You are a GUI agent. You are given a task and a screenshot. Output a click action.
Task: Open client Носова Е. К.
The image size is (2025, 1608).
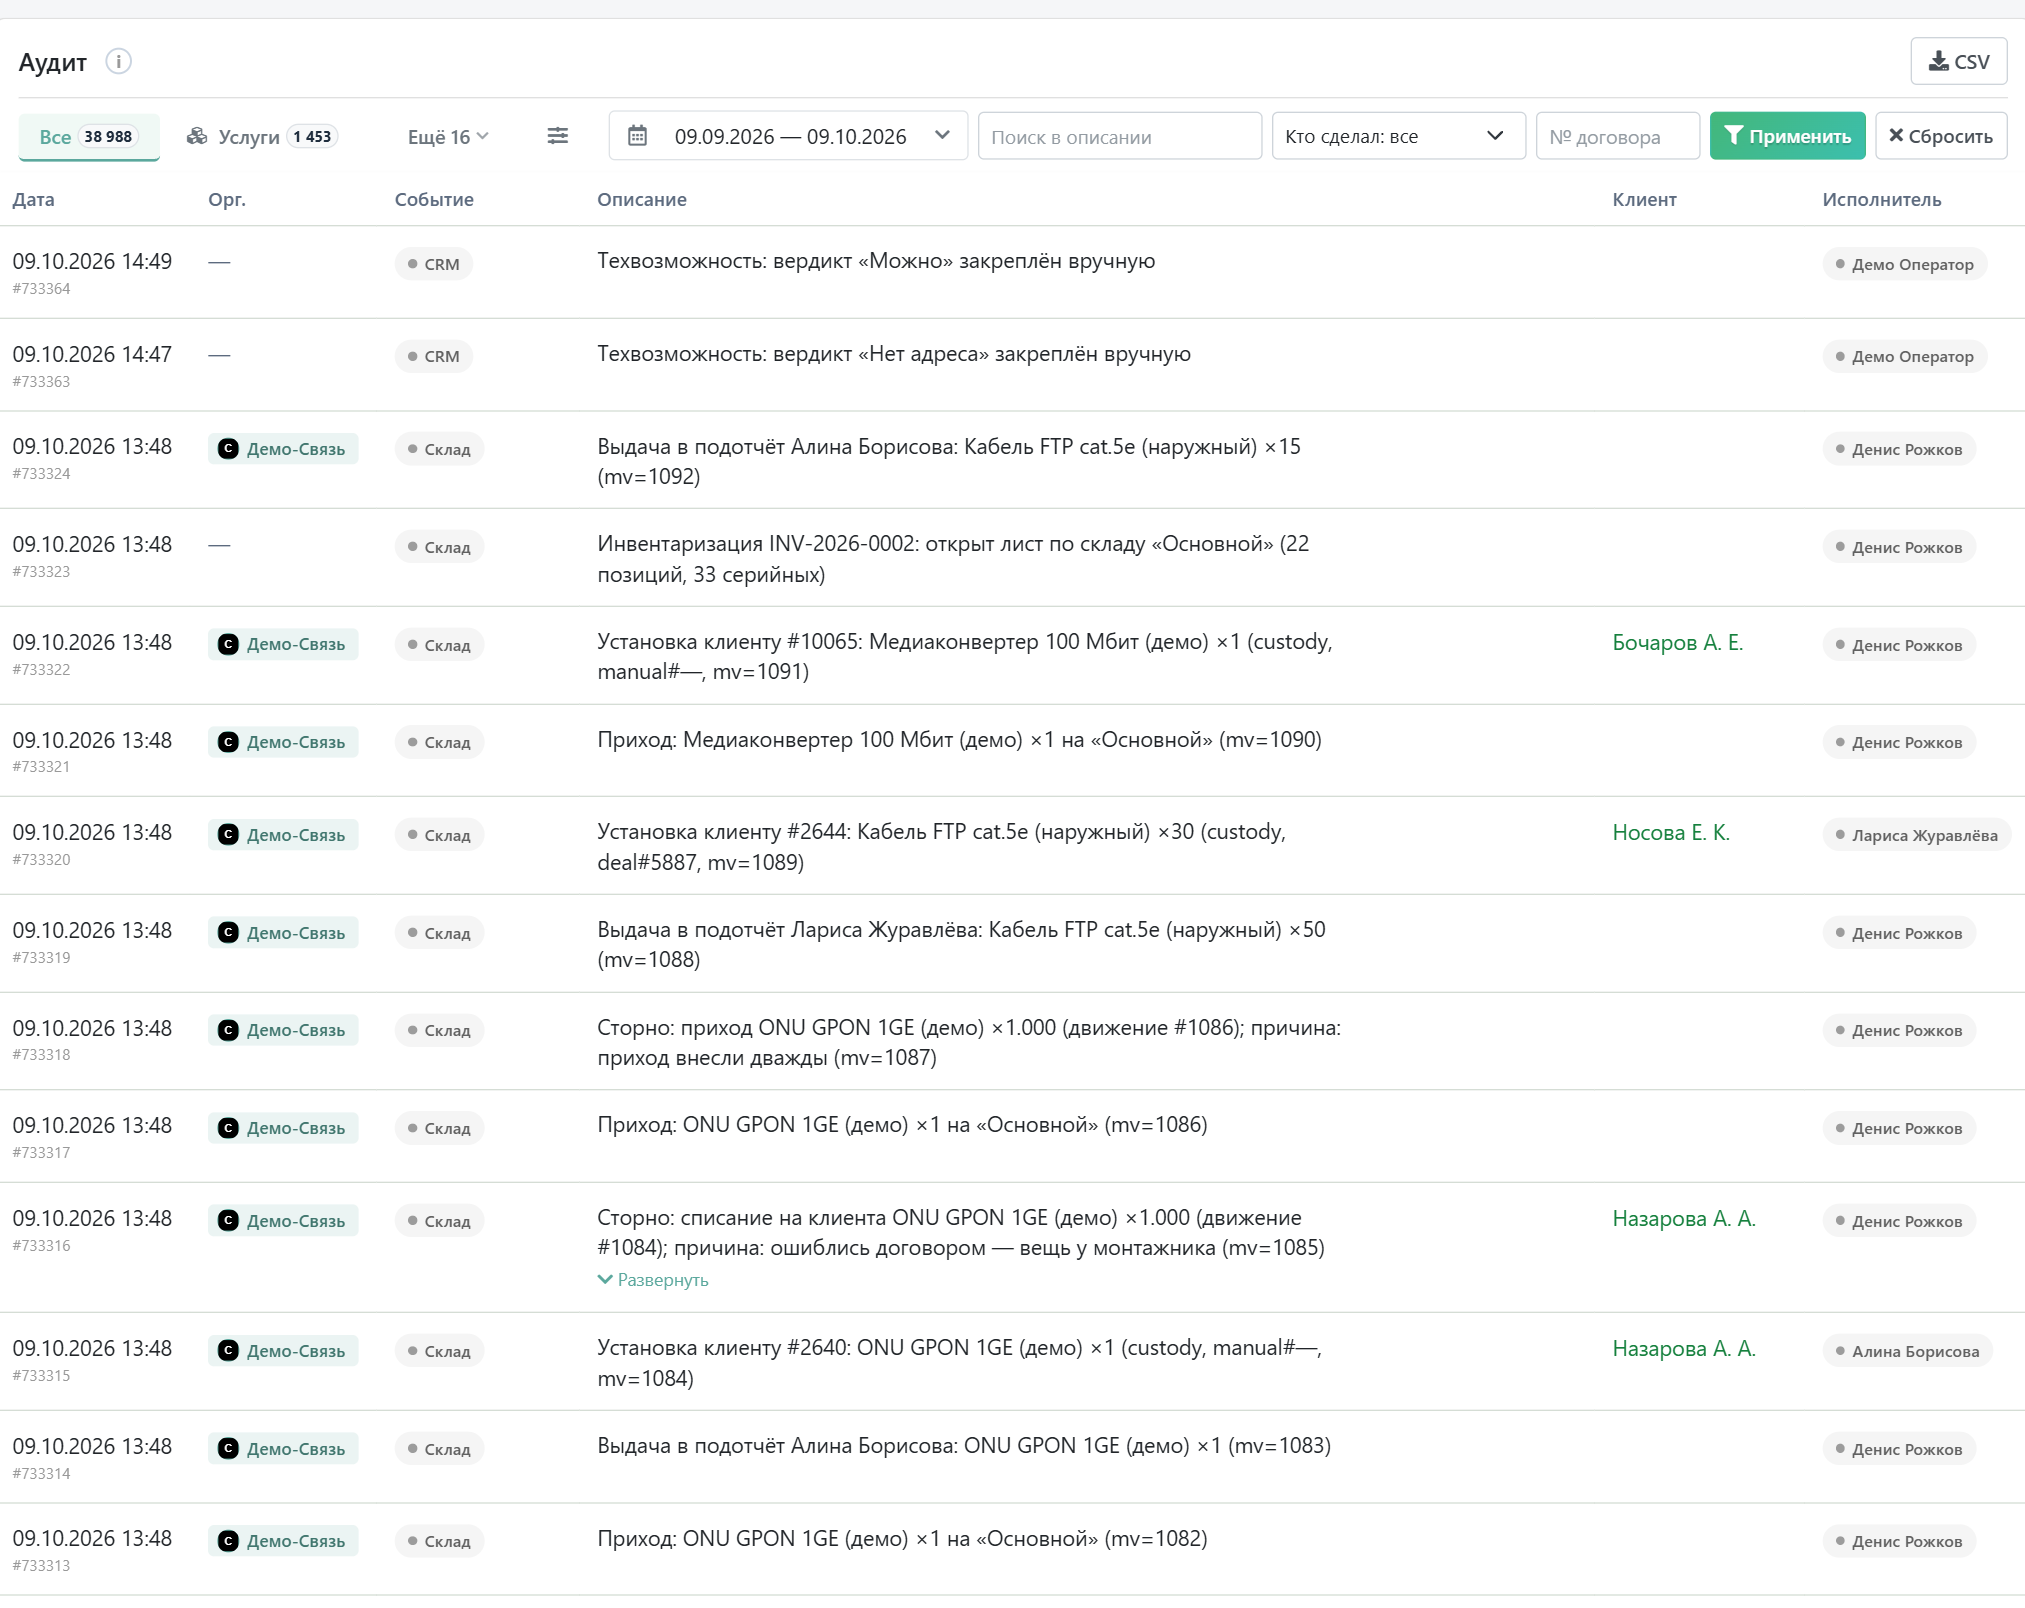point(1670,833)
